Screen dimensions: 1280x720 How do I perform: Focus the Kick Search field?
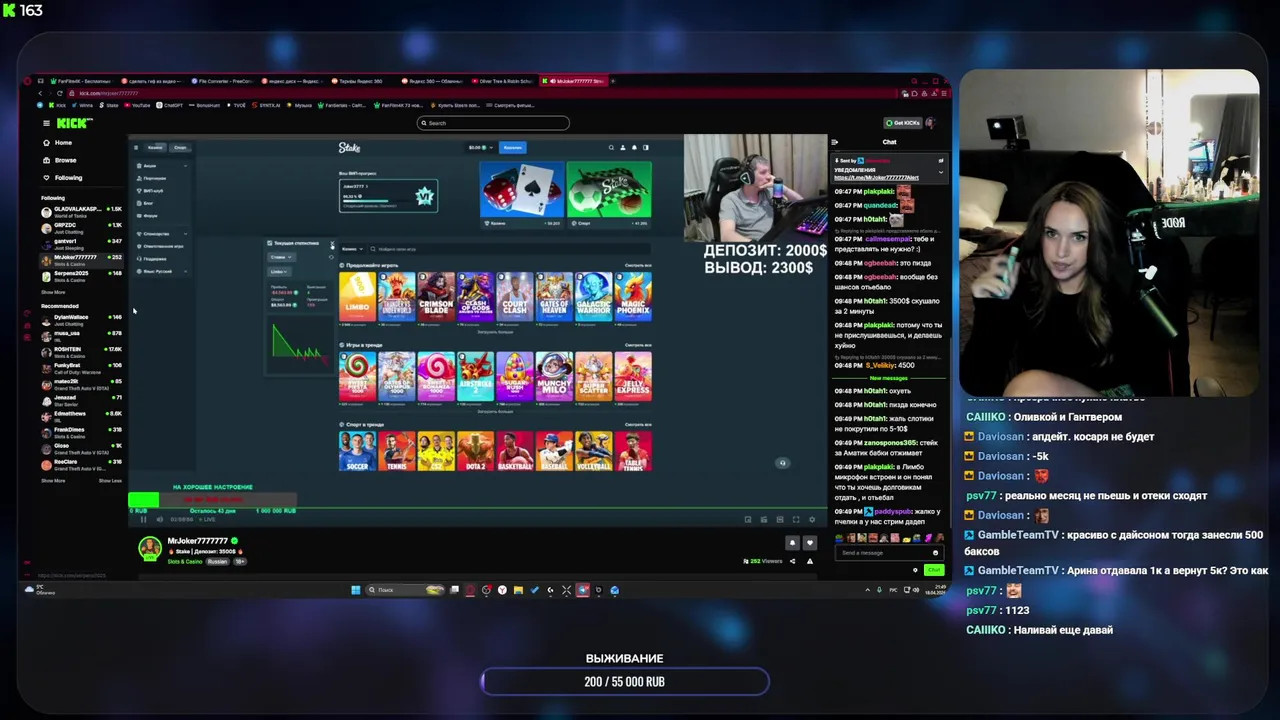pos(493,123)
